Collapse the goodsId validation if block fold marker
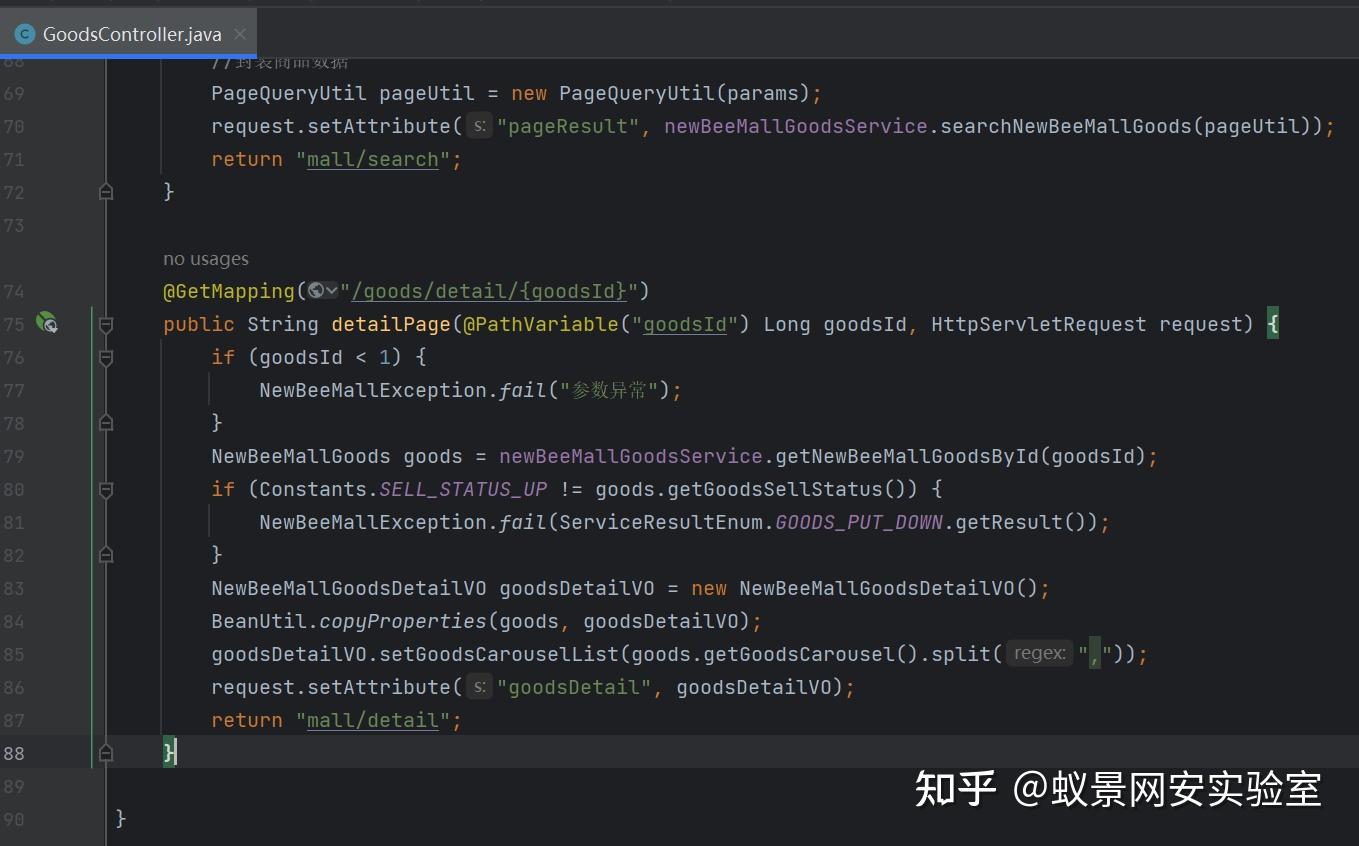This screenshot has height=846, width=1359. [106, 357]
